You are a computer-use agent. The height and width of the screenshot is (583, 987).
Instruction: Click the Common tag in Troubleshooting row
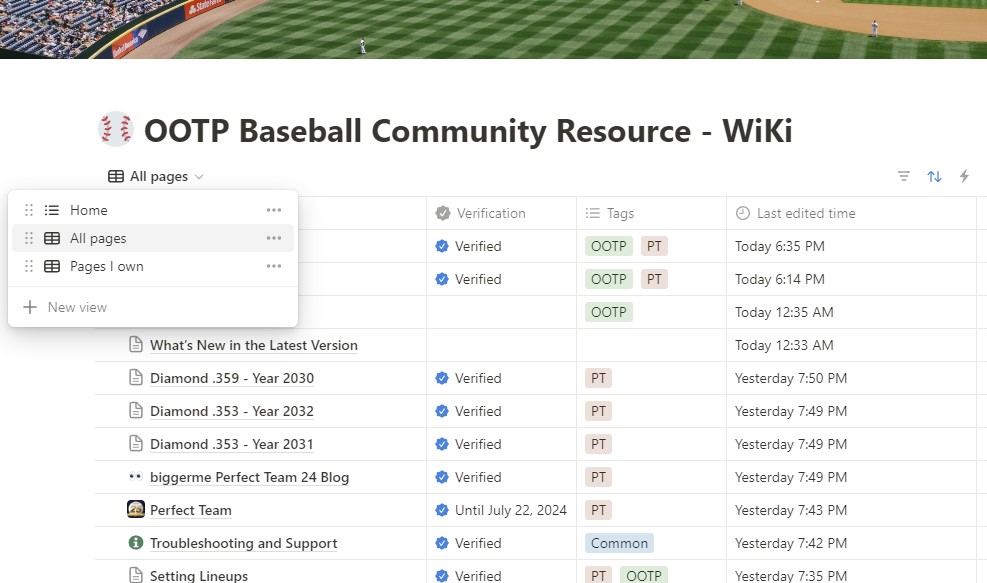tap(619, 543)
